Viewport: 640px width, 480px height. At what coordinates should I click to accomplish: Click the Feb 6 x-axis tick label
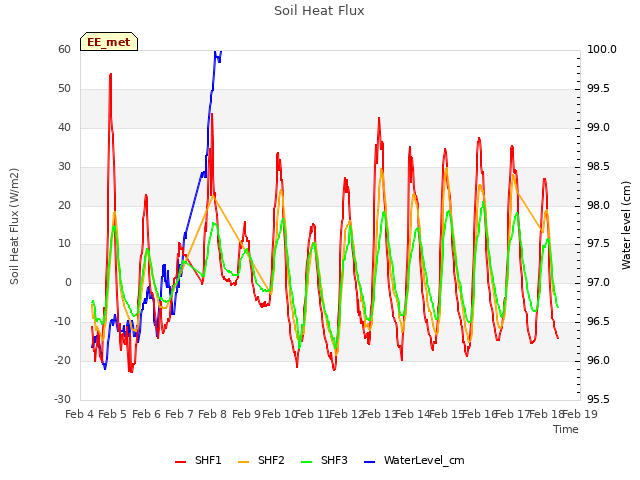click(146, 414)
